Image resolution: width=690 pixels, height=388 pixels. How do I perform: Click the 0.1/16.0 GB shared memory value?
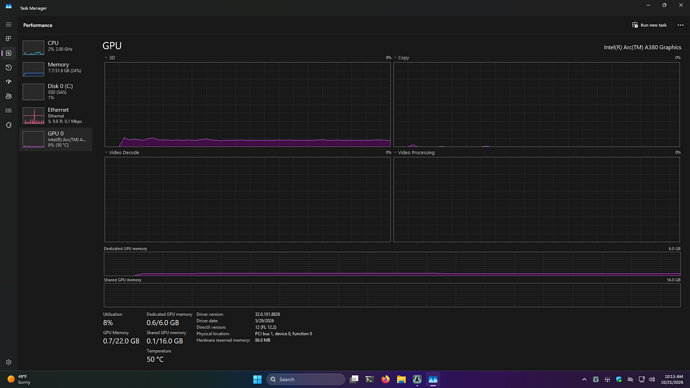tap(165, 341)
